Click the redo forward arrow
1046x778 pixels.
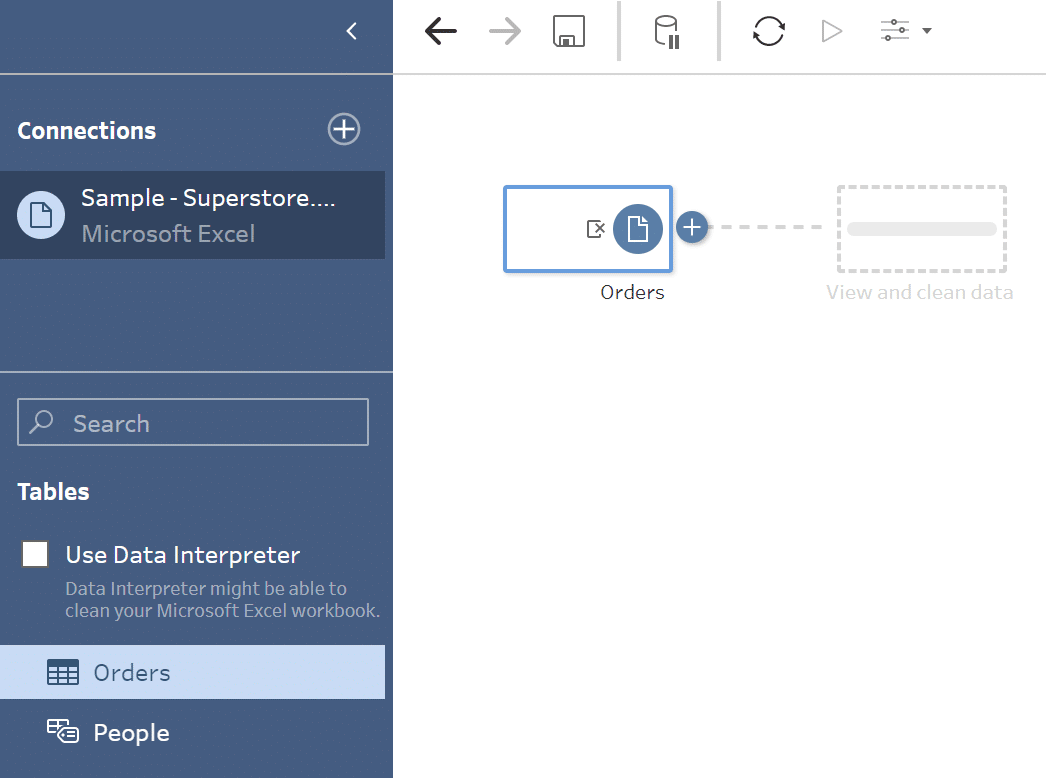[x=504, y=30]
